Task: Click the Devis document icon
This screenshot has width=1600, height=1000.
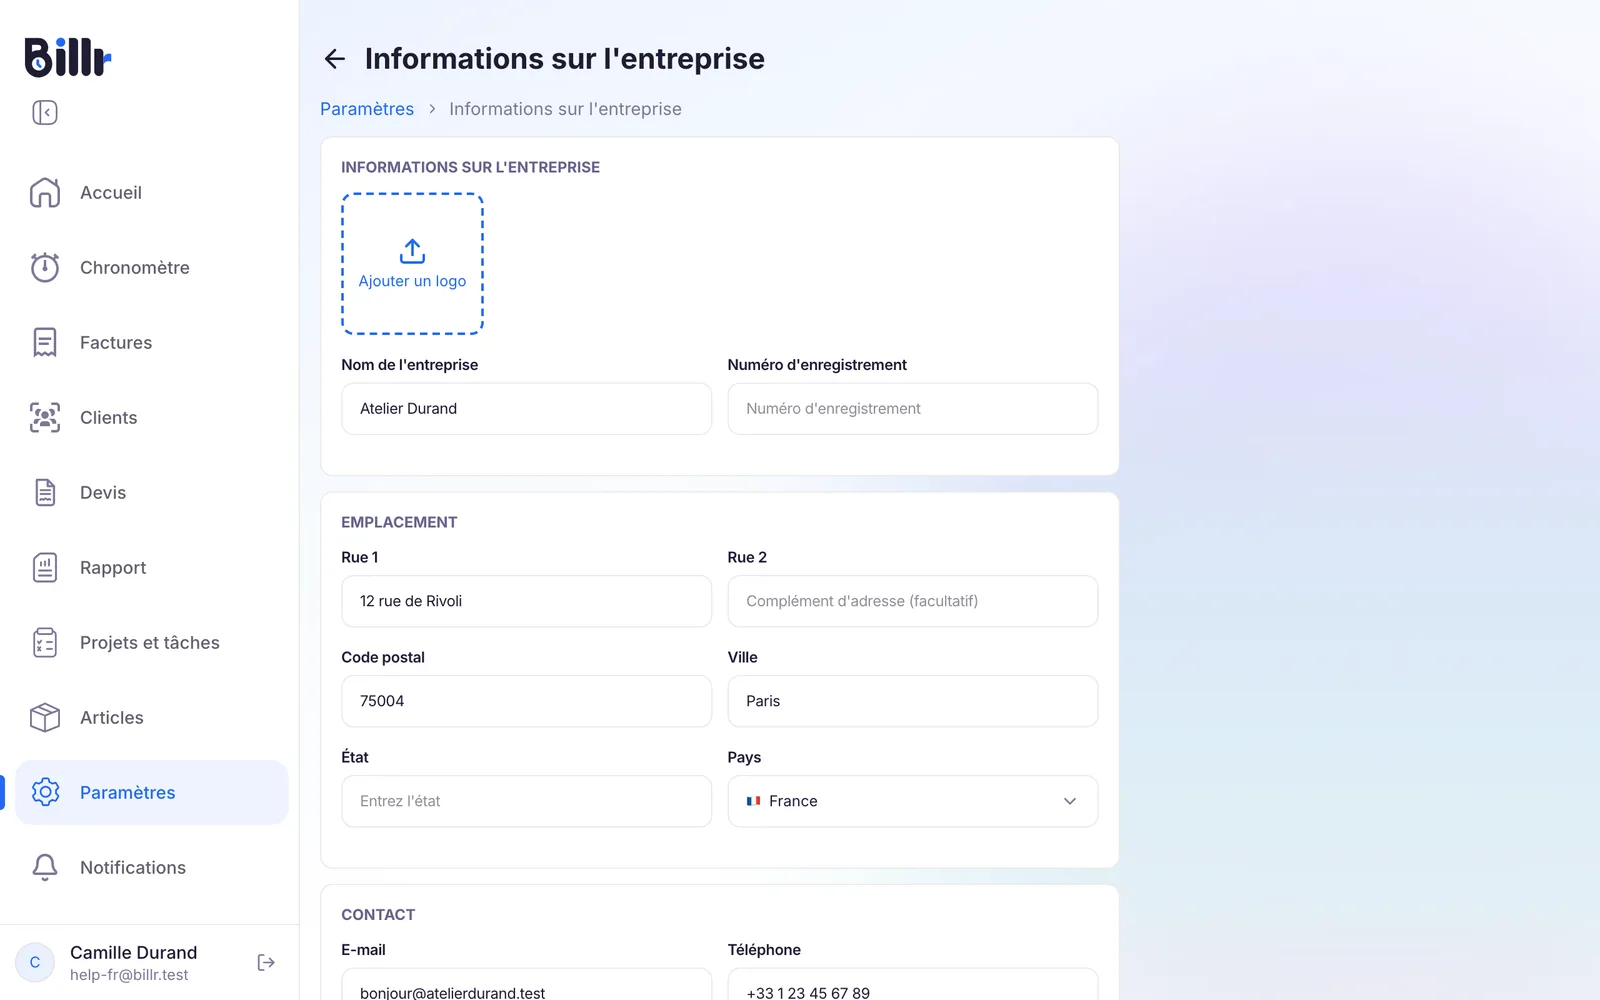Action: pyautogui.click(x=45, y=493)
